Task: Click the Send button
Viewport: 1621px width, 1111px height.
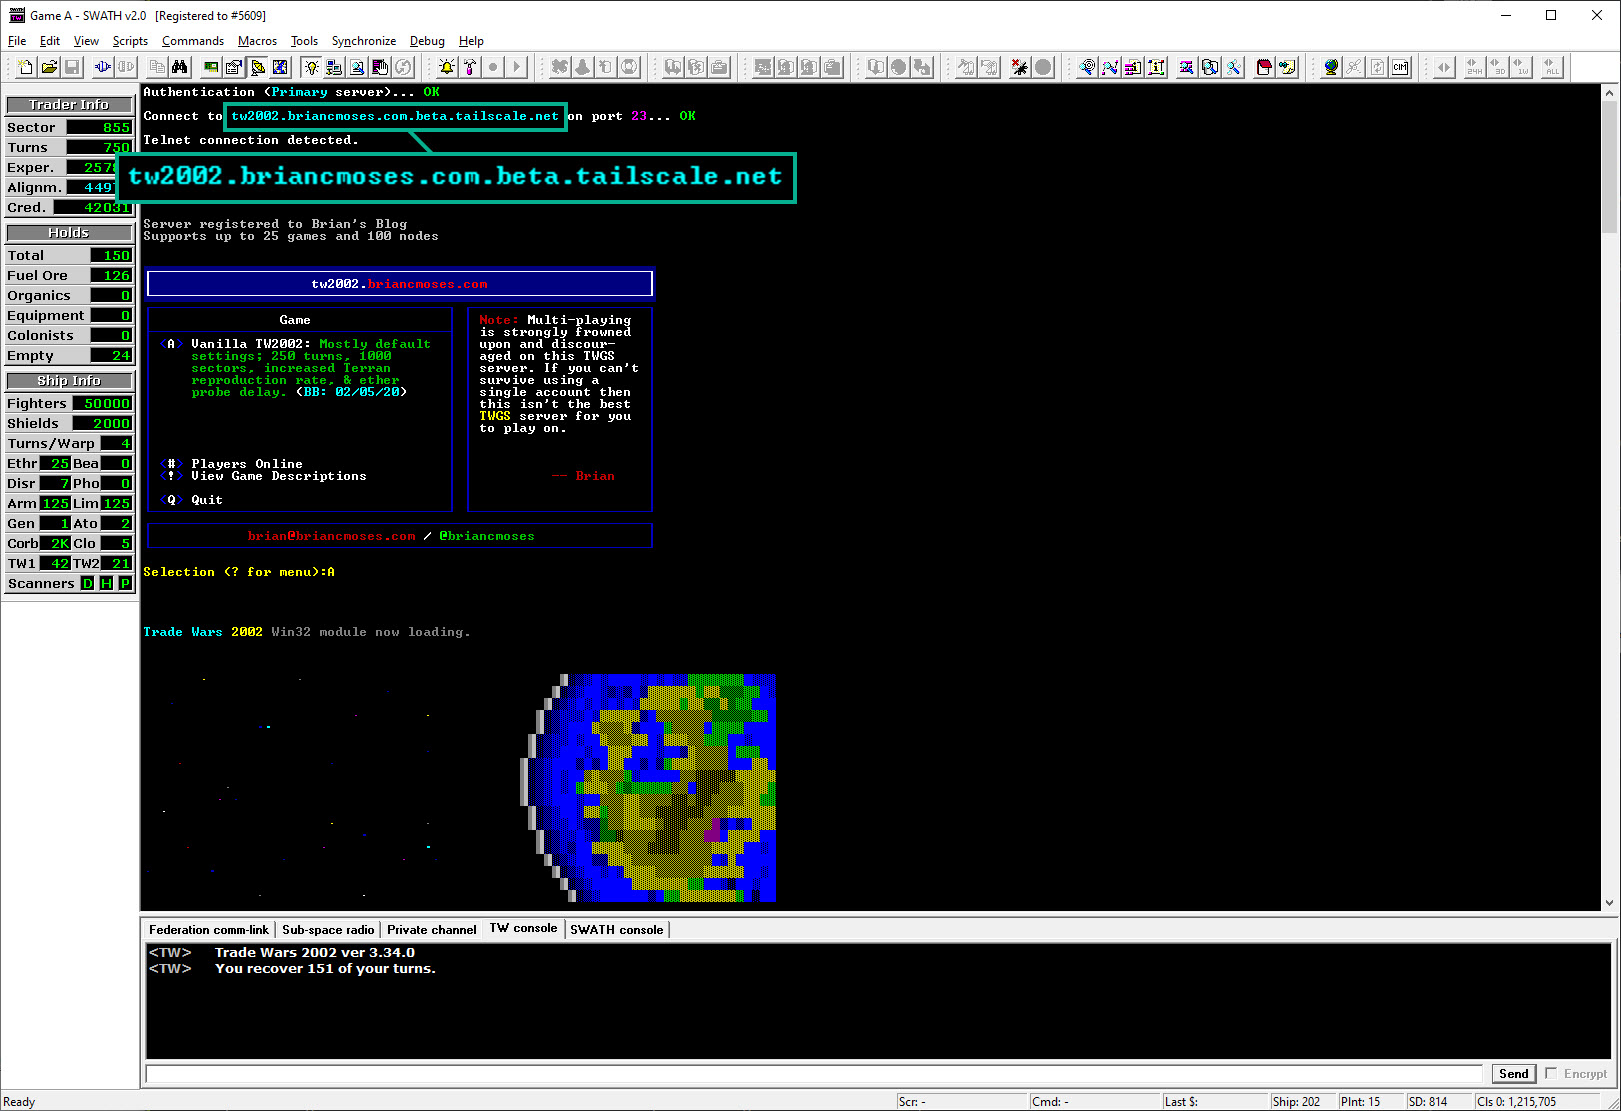Action: (x=1513, y=1073)
